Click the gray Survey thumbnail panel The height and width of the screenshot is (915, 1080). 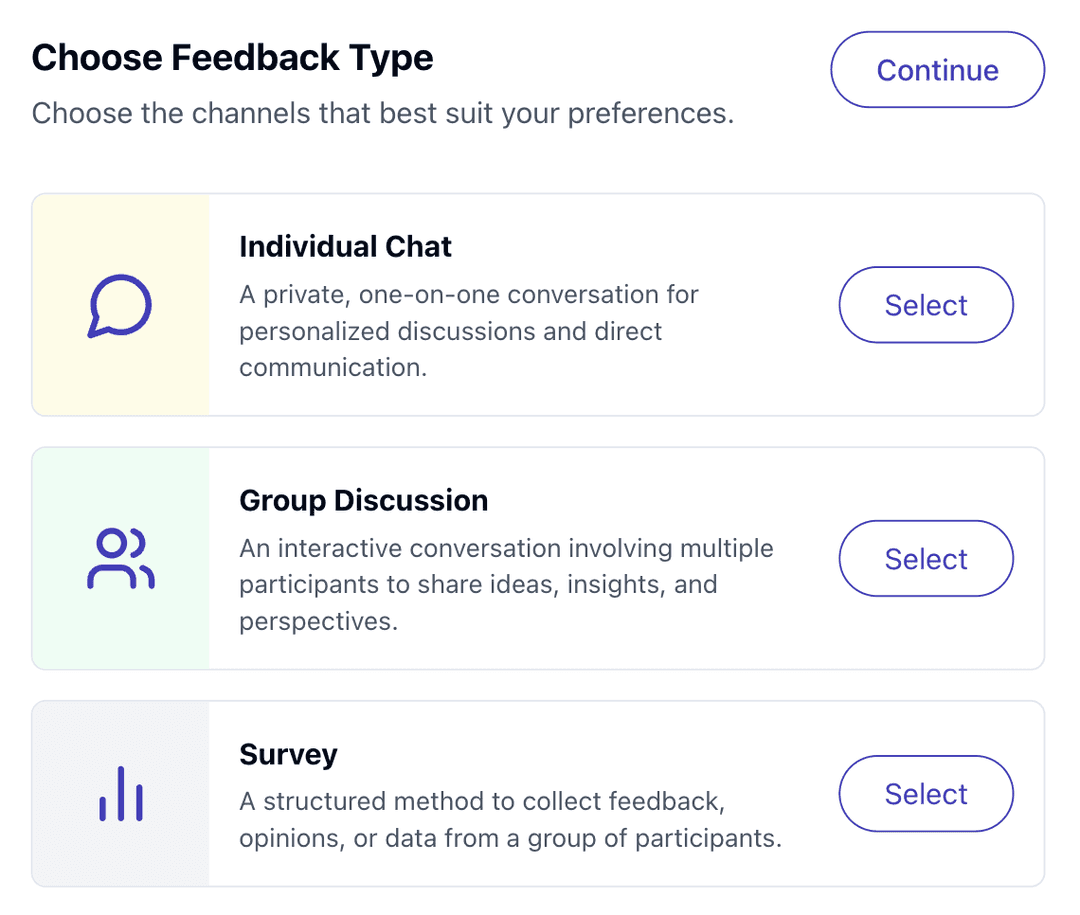(x=121, y=794)
